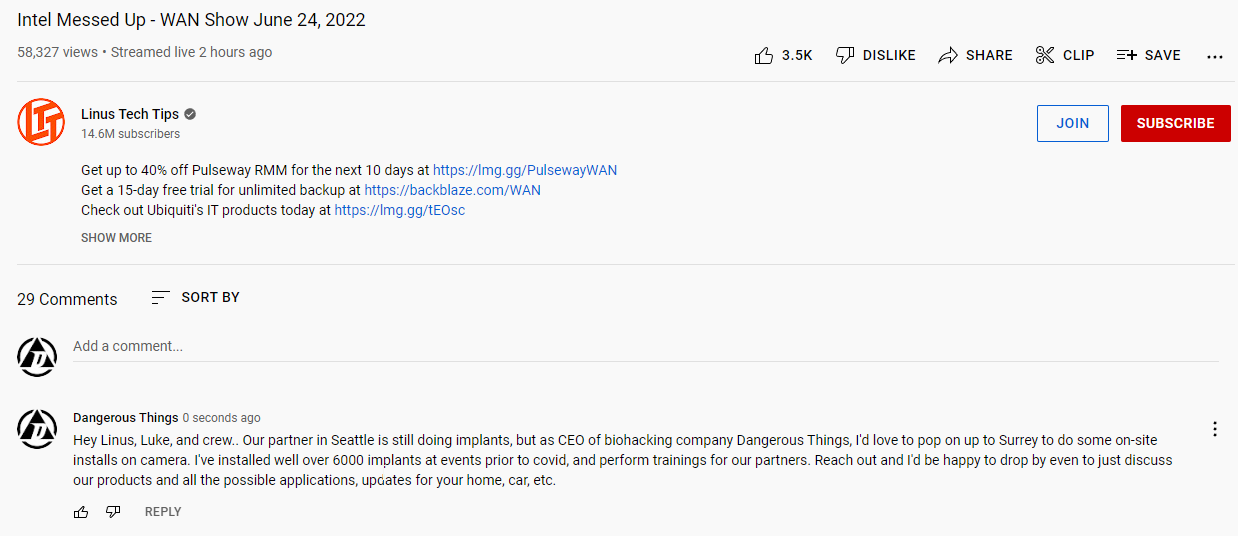Open Linus Tech Tips channel avatar
The image size is (1238, 536).
click(x=41, y=122)
